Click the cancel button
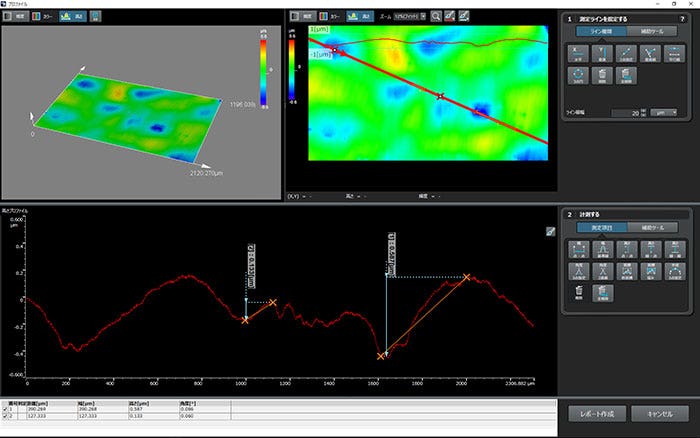This screenshot has height=438, width=700. (x=659, y=413)
